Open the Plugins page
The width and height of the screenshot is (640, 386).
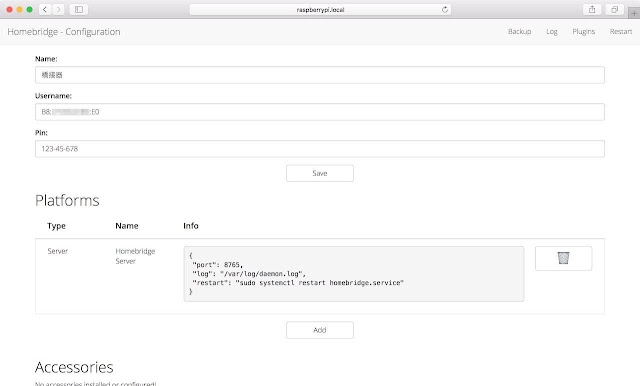[x=583, y=31]
